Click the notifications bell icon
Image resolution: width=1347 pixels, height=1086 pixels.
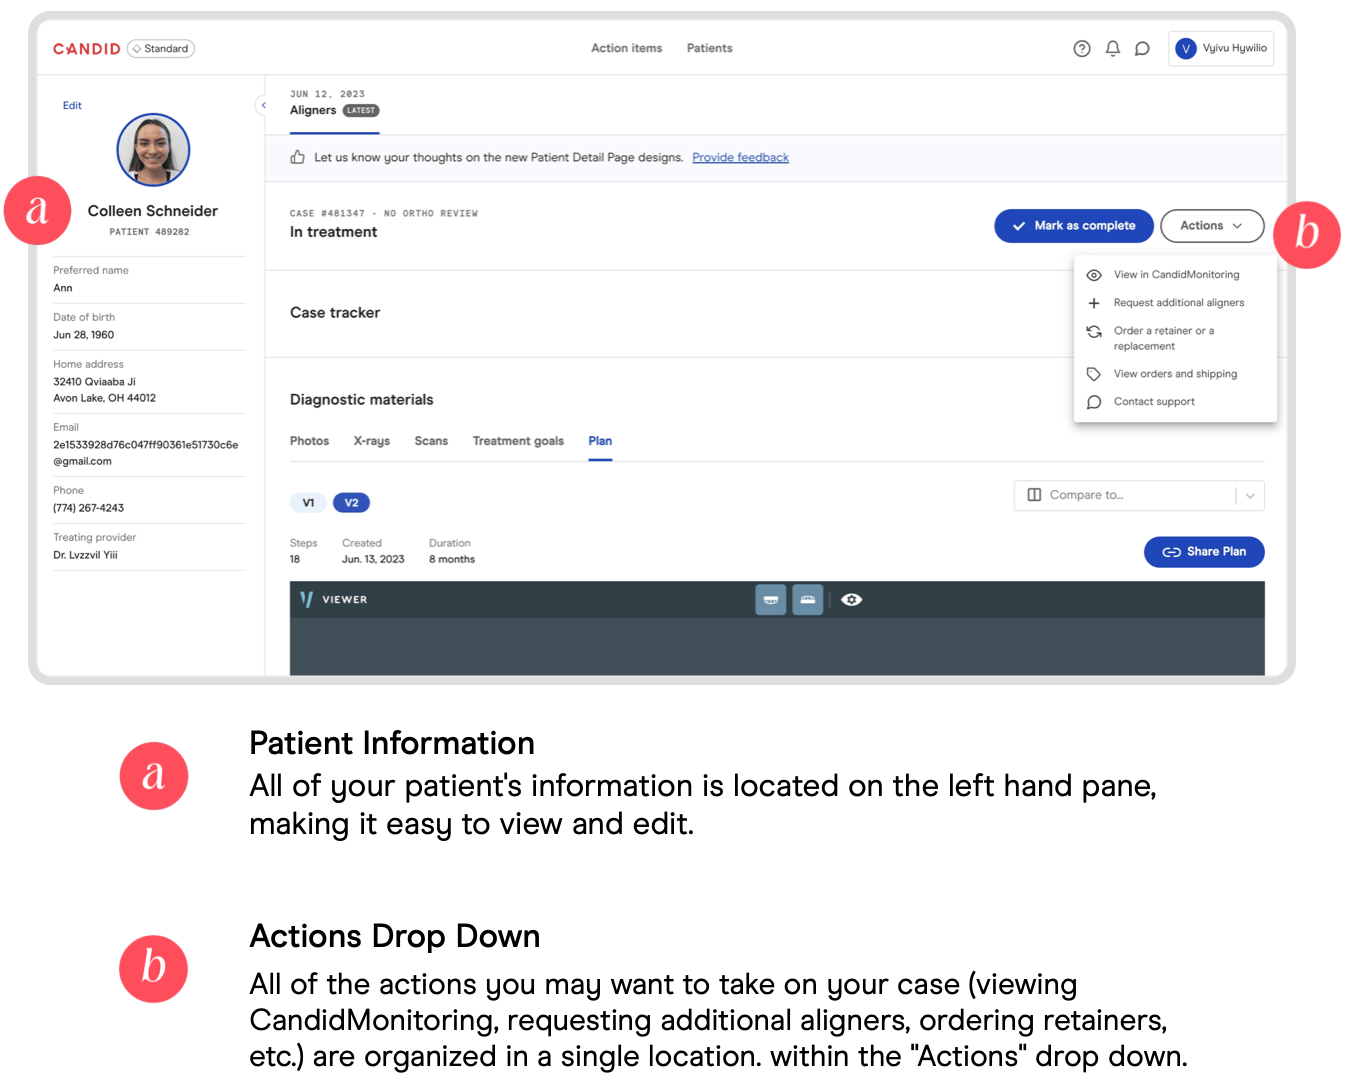(x=1112, y=48)
